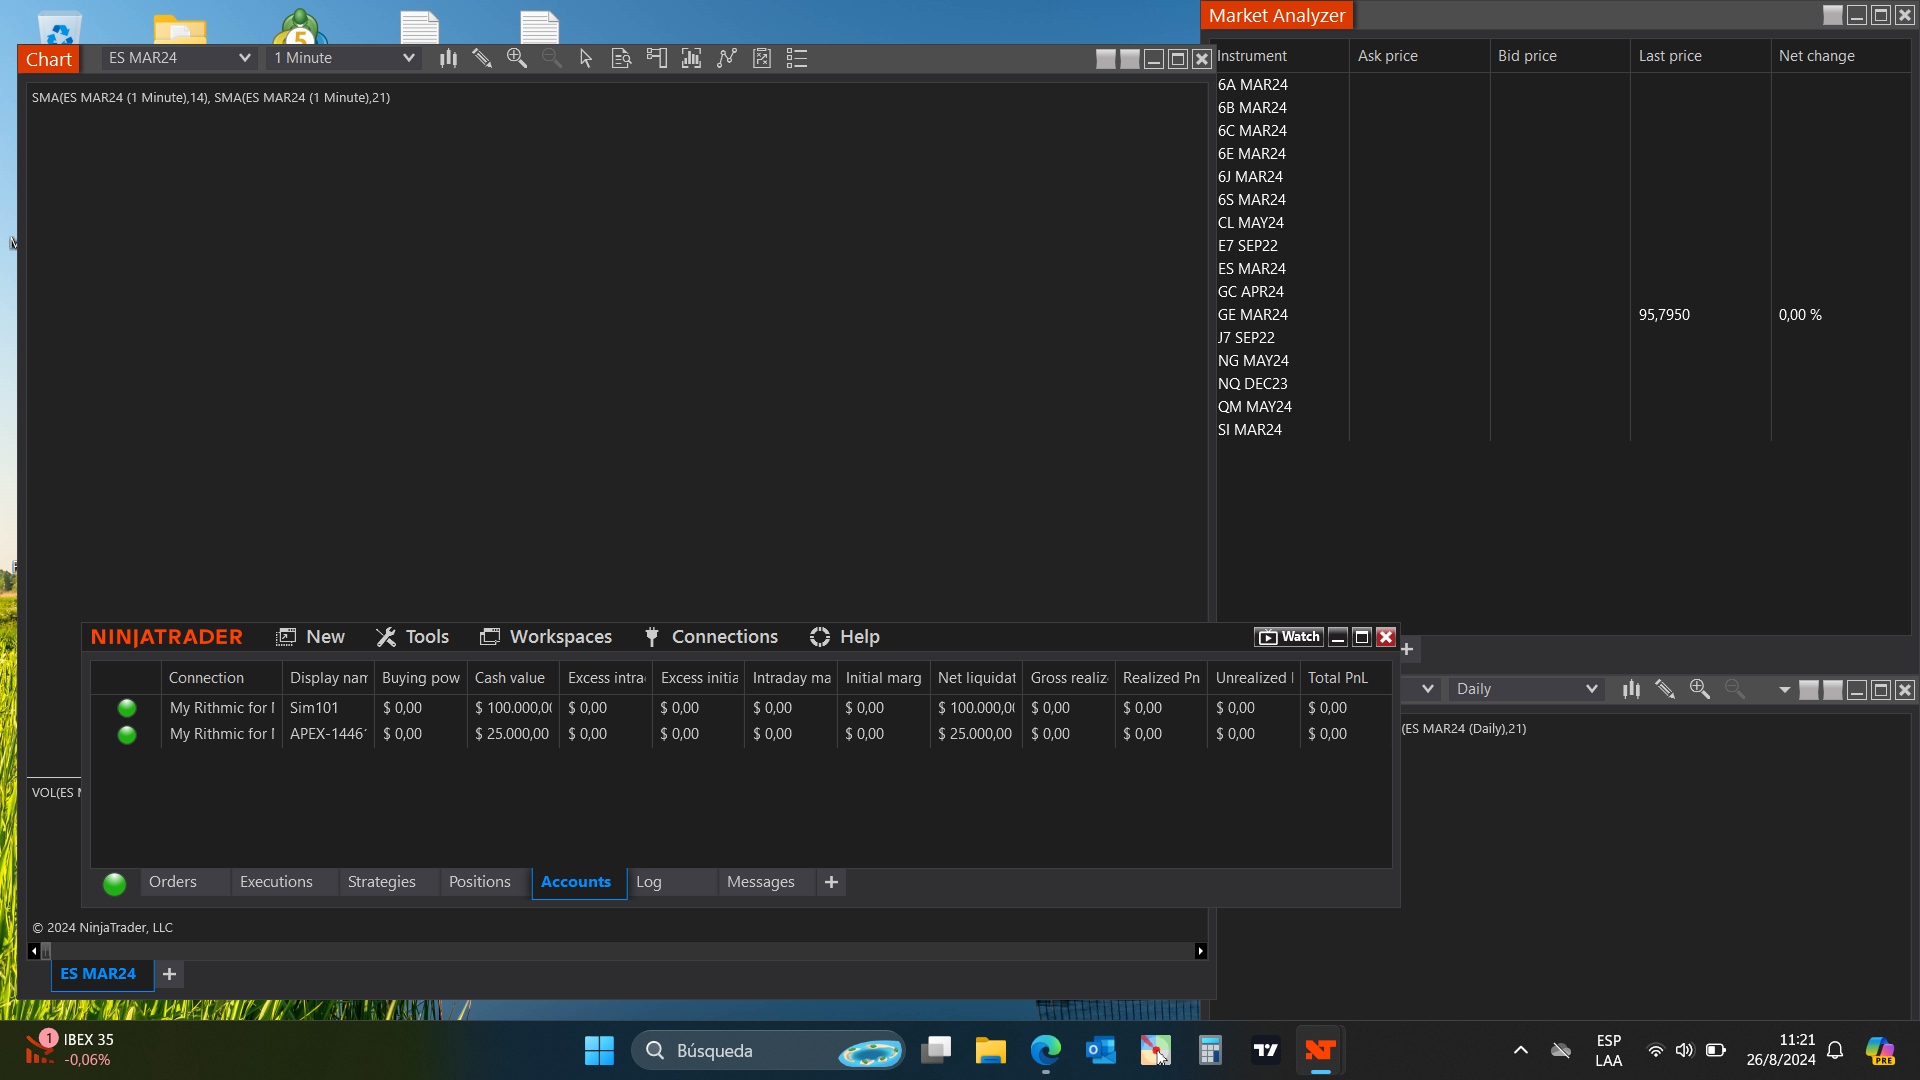Expand the ES MAR24 instrument dropdown
Screen dimensions: 1920x1080
243,58
